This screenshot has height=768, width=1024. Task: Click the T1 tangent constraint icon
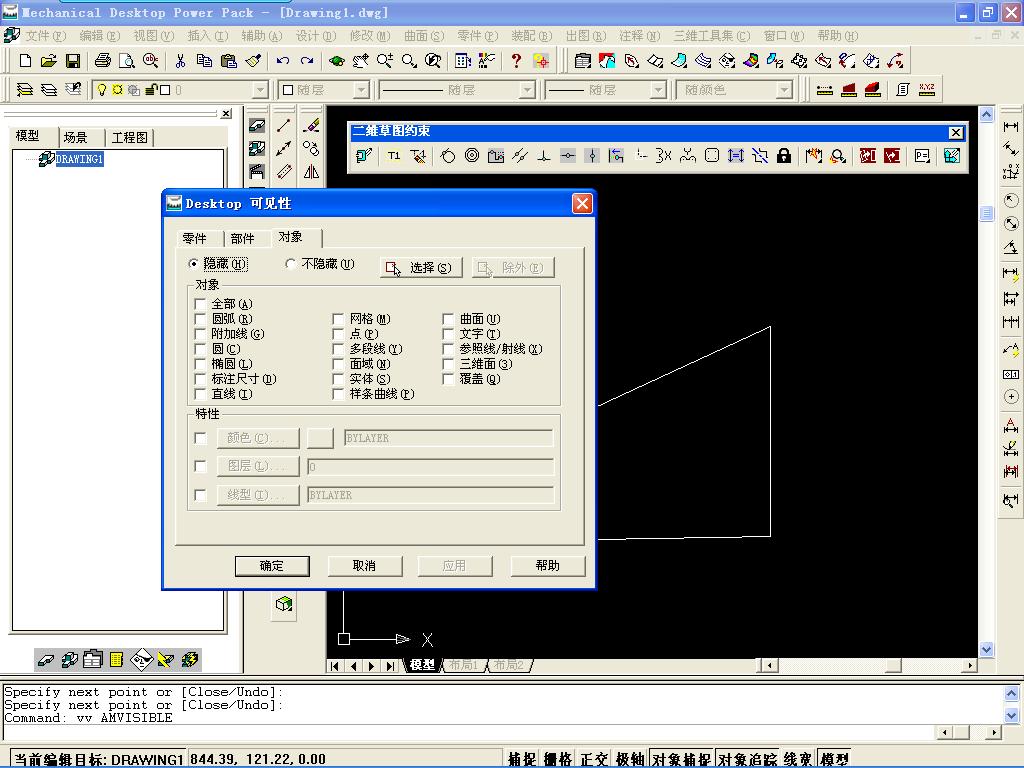(x=394, y=155)
